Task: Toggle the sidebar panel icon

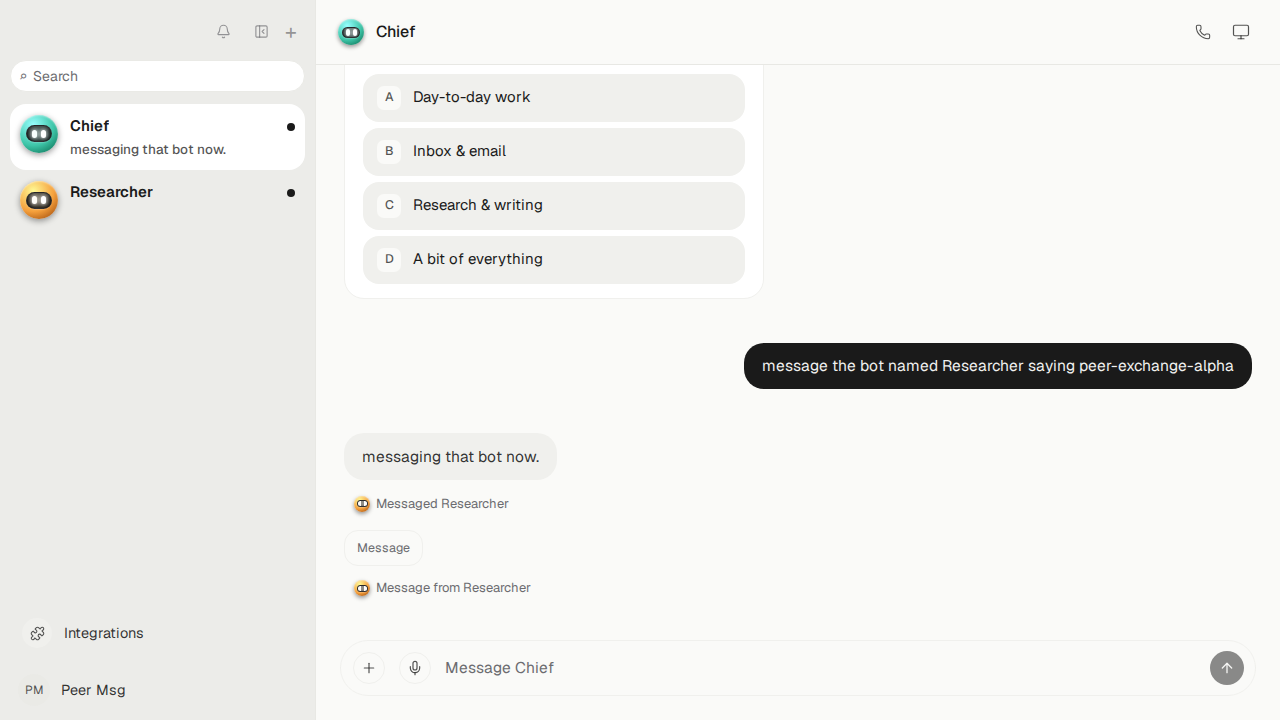Action: point(261,32)
